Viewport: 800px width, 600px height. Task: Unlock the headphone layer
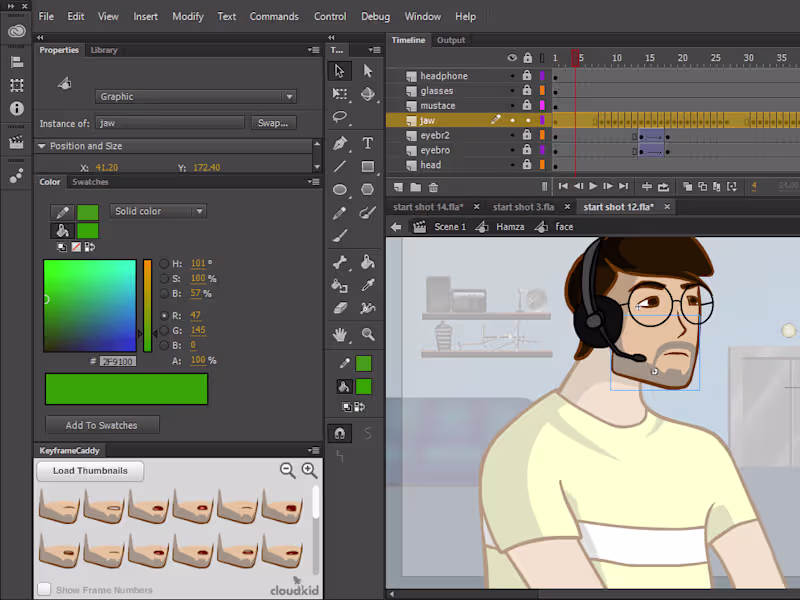tap(527, 76)
